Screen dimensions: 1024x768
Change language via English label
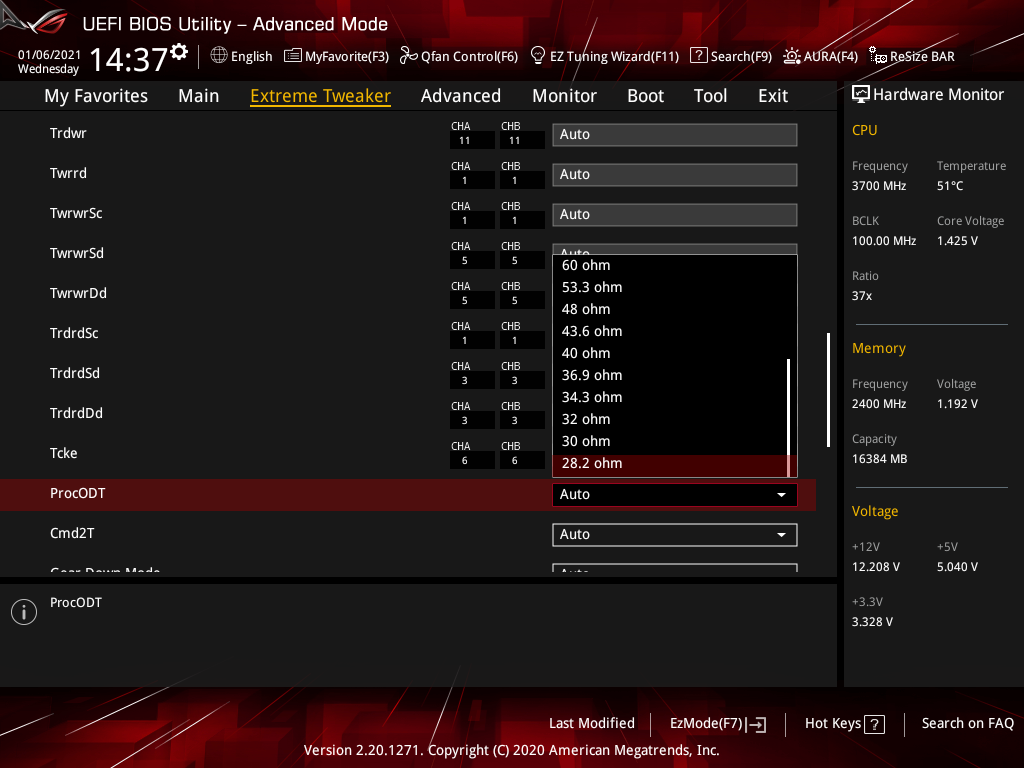click(251, 57)
